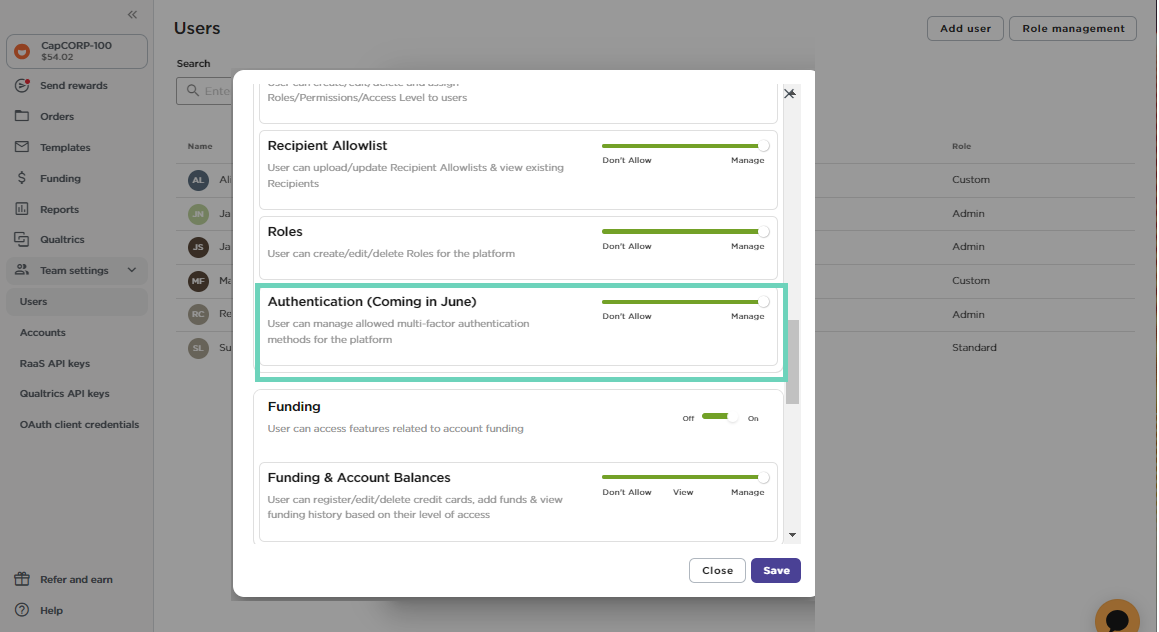Screen dimensions: 1159x632
Task: Click the Name column header
Action: tap(200, 146)
